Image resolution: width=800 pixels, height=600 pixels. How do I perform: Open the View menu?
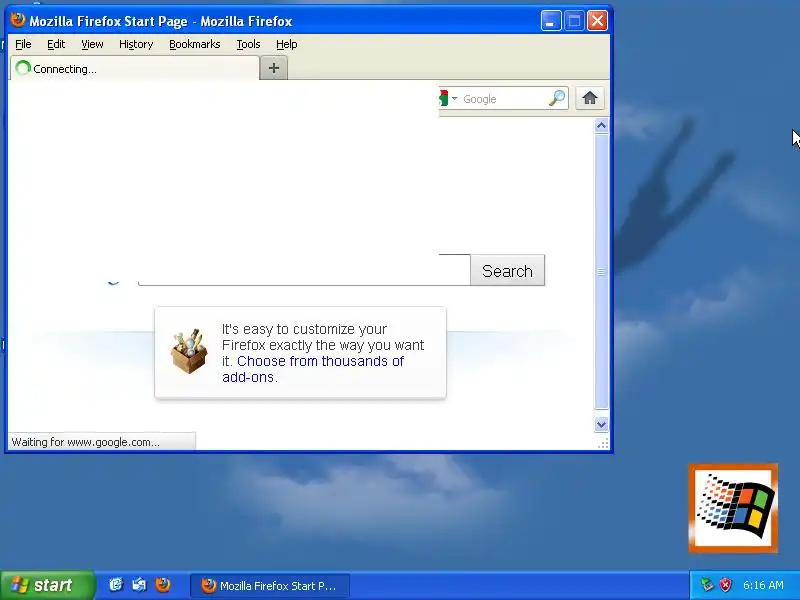(x=92, y=44)
